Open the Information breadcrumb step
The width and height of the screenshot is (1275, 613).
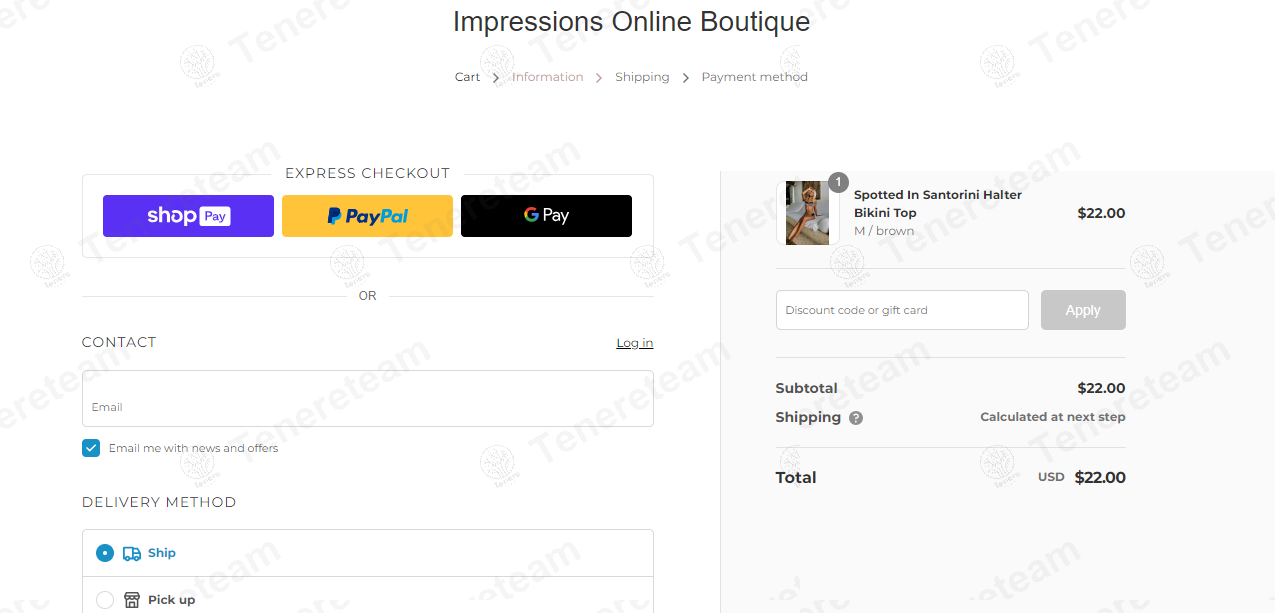[547, 77]
